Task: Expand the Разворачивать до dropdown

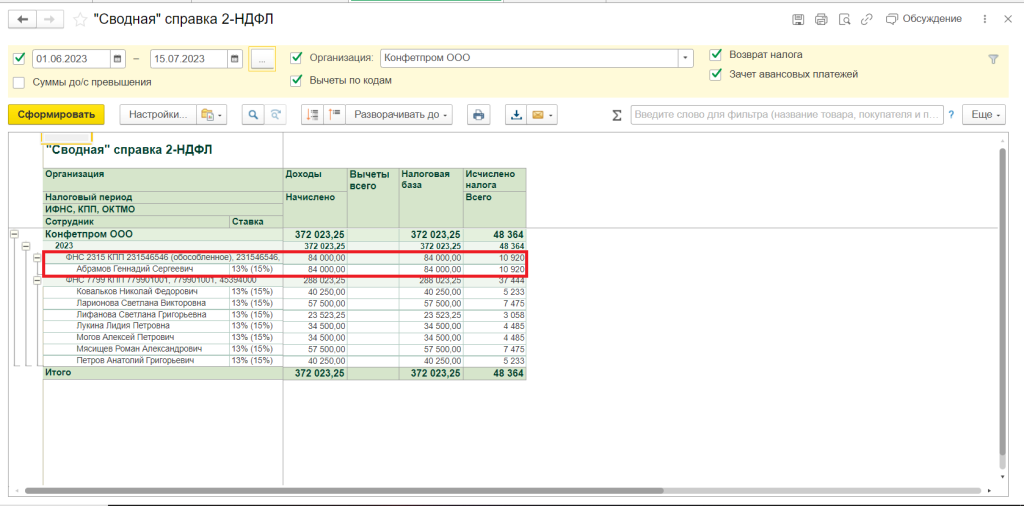Action: coord(400,115)
